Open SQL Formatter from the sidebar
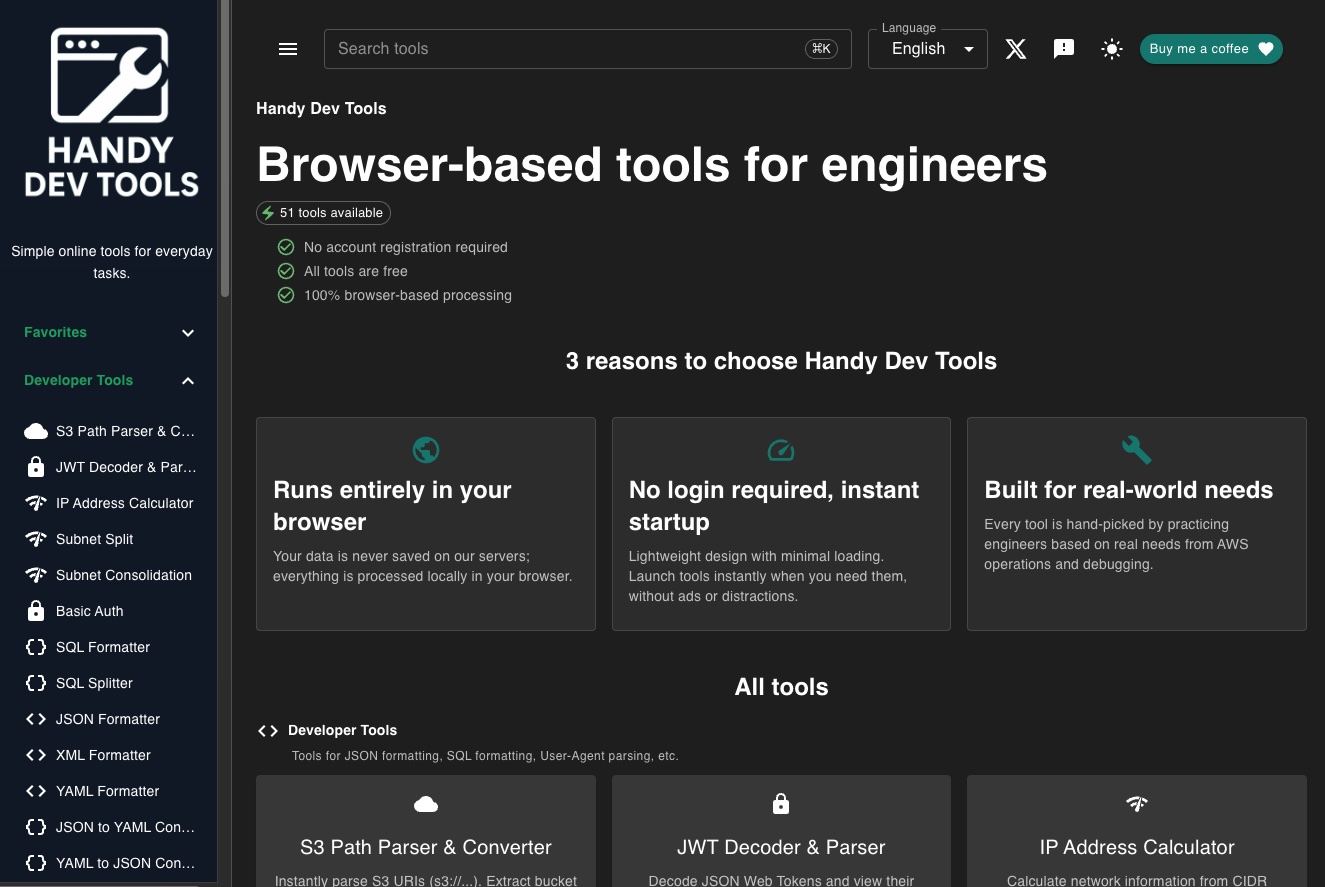Image resolution: width=1325 pixels, height=887 pixels. point(103,647)
